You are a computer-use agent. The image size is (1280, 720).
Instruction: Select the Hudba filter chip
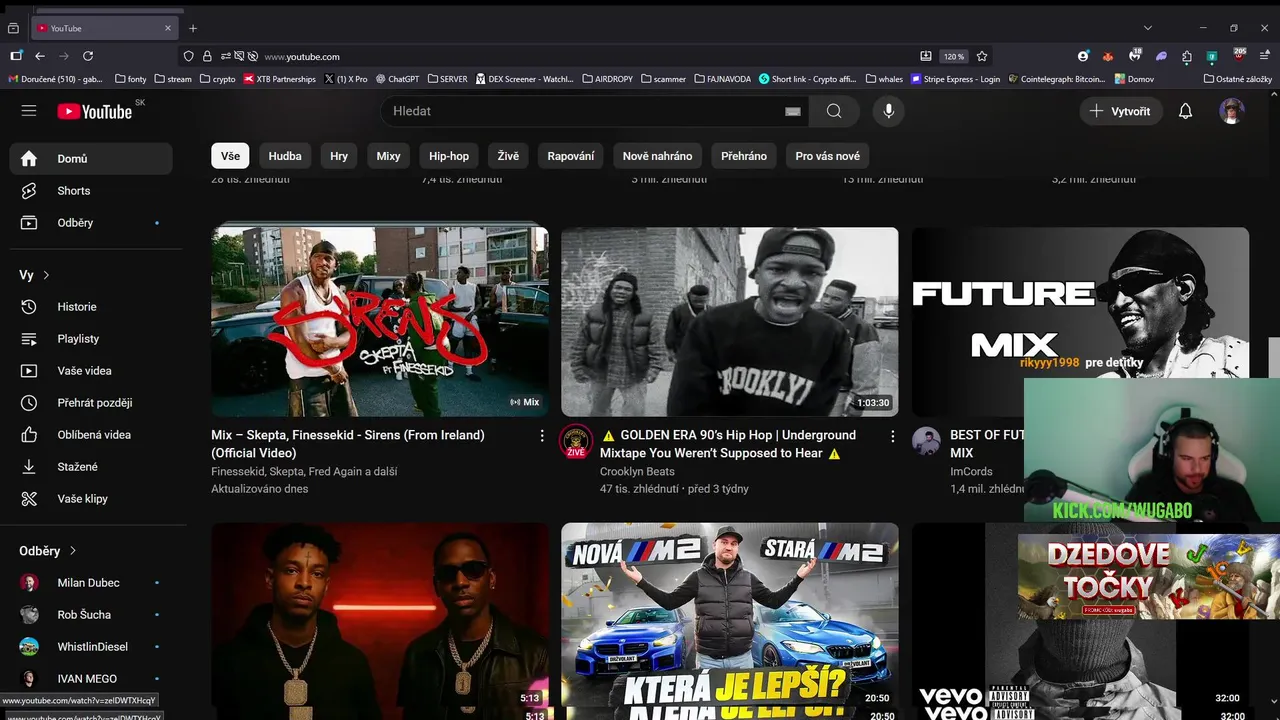[285, 156]
